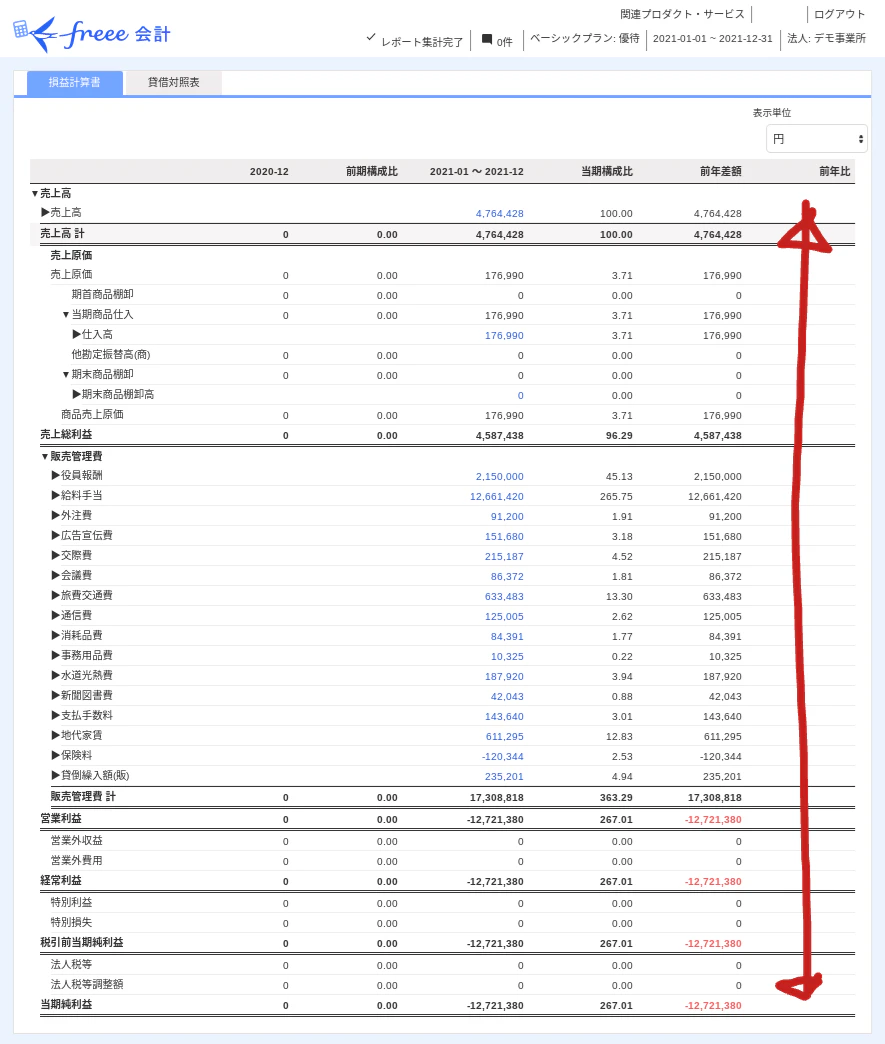Expand the 新聞図書費 row

[x=56, y=695]
